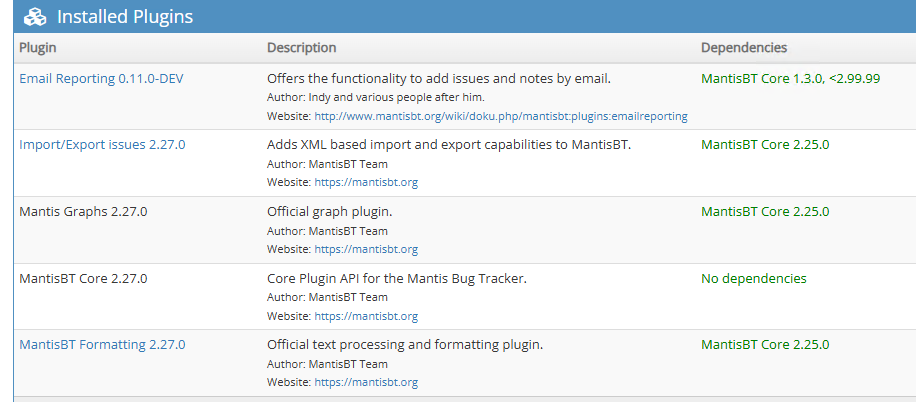Click the Dependencies column header
This screenshot has width=916, height=402.
(x=744, y=48)
